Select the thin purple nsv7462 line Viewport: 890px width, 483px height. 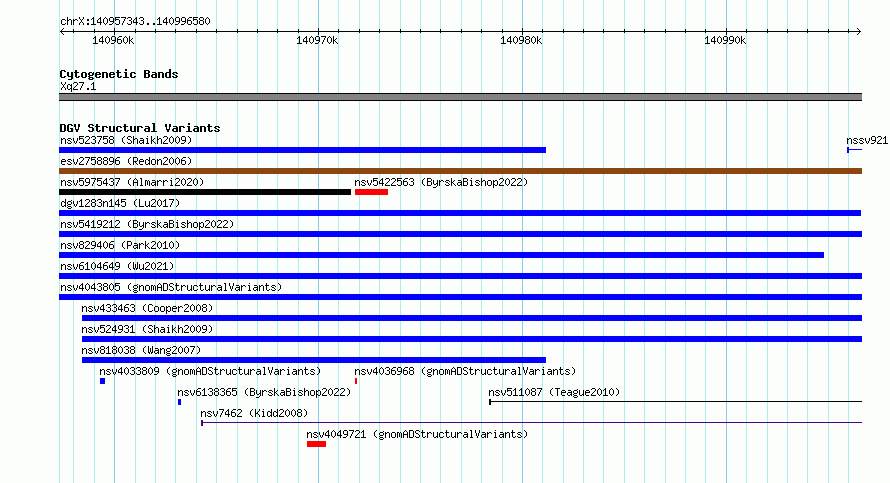coord(531,423)
